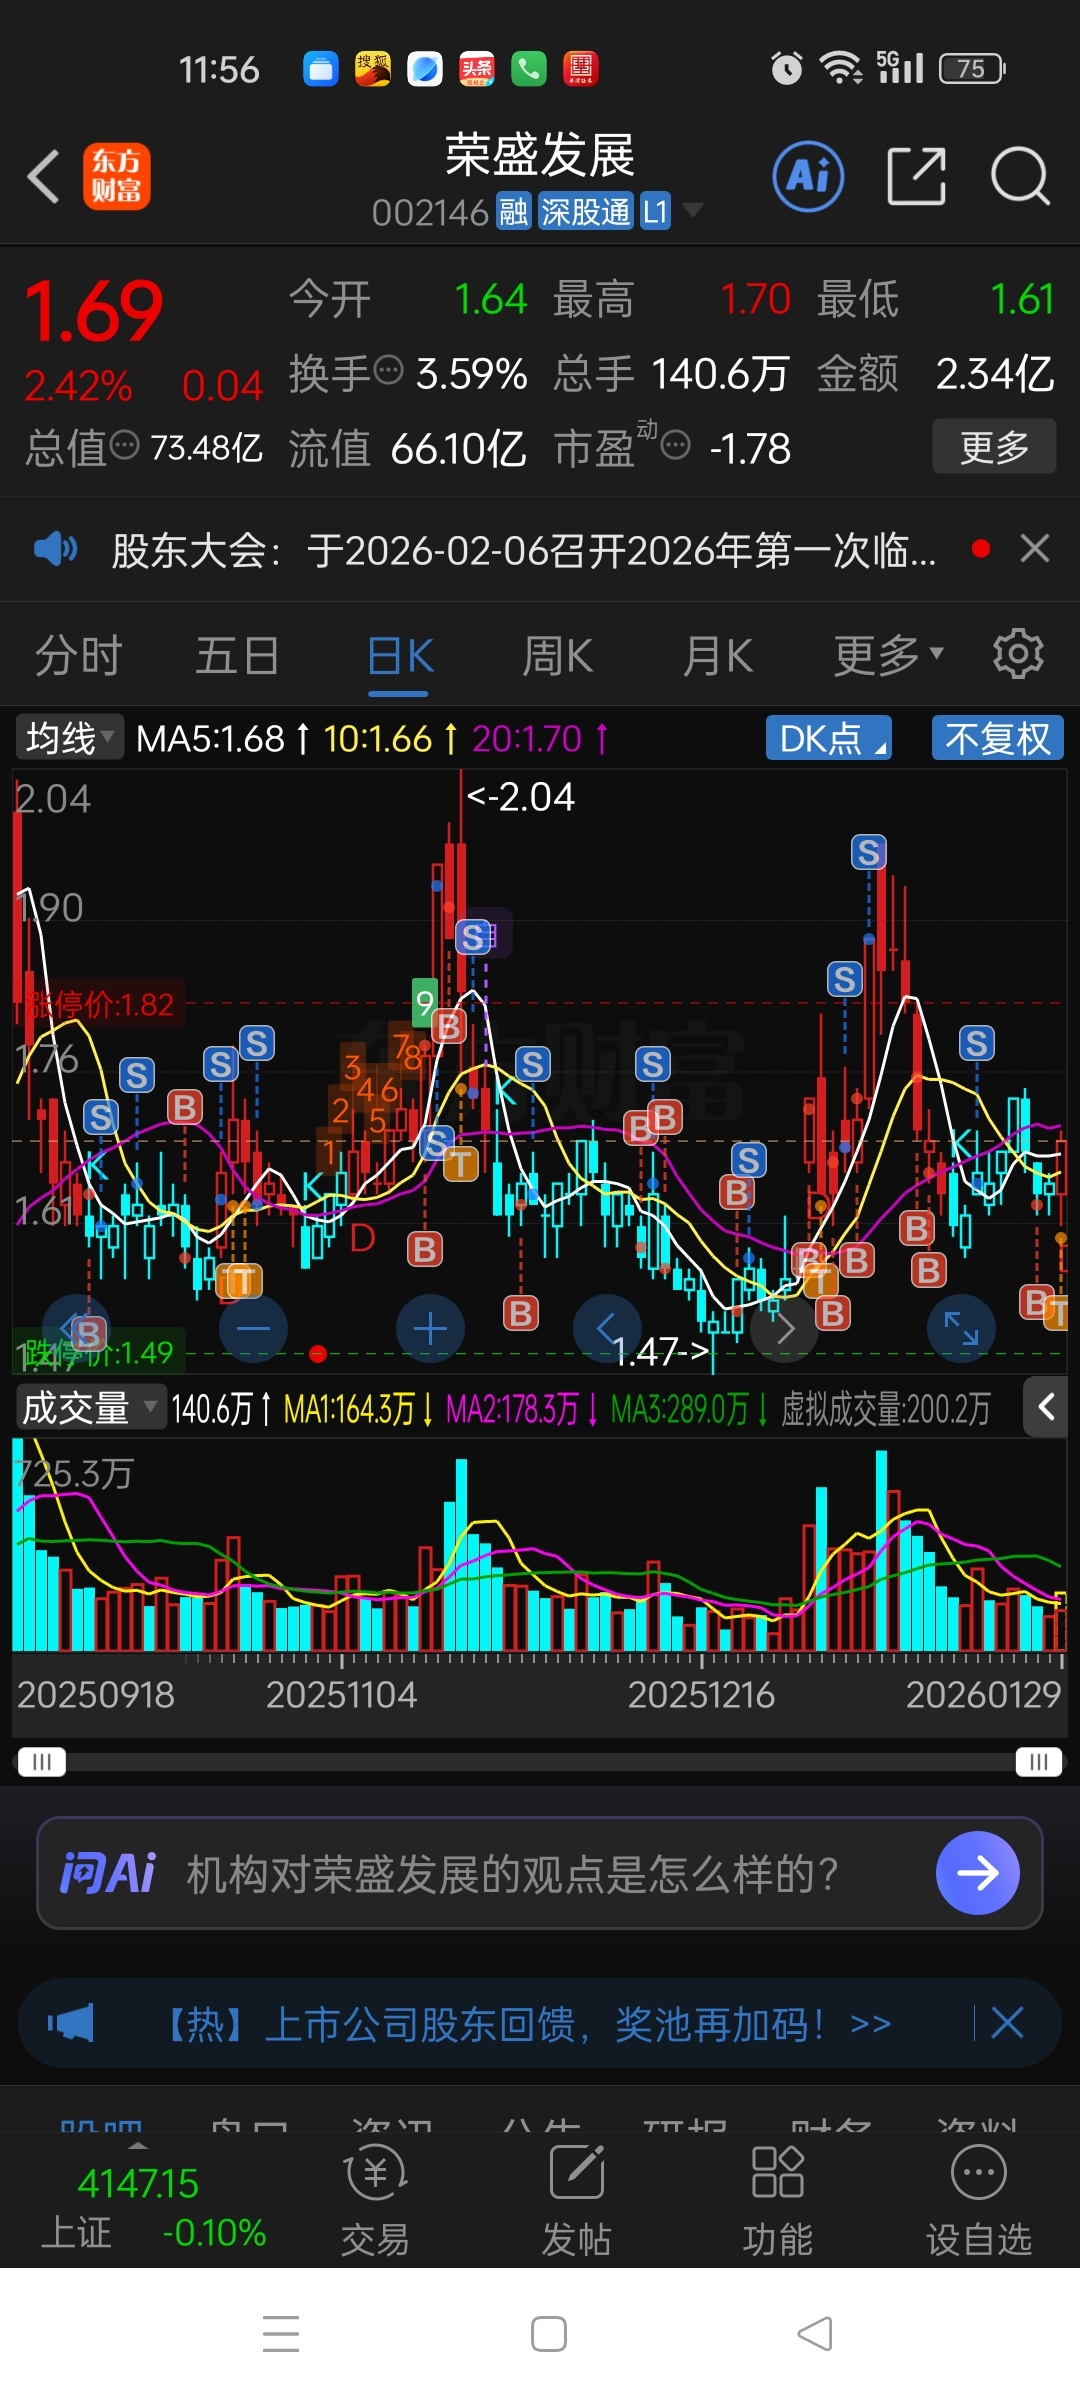
Task: Move chart left with arrow button
Action: tap(607, 1329)
